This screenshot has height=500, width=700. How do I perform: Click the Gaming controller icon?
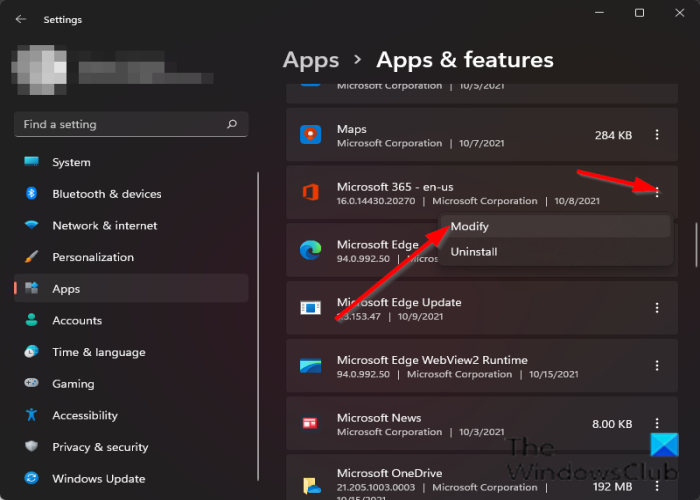pyautogui.click(x=31, y=384)
